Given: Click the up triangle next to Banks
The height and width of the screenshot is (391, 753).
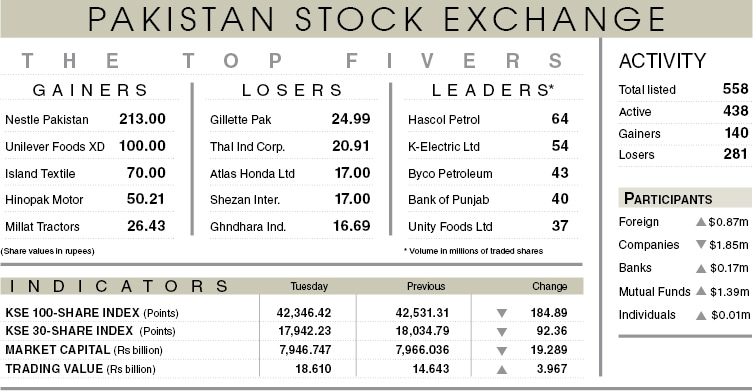Looking at the screenshot, I should pos(701,269).
